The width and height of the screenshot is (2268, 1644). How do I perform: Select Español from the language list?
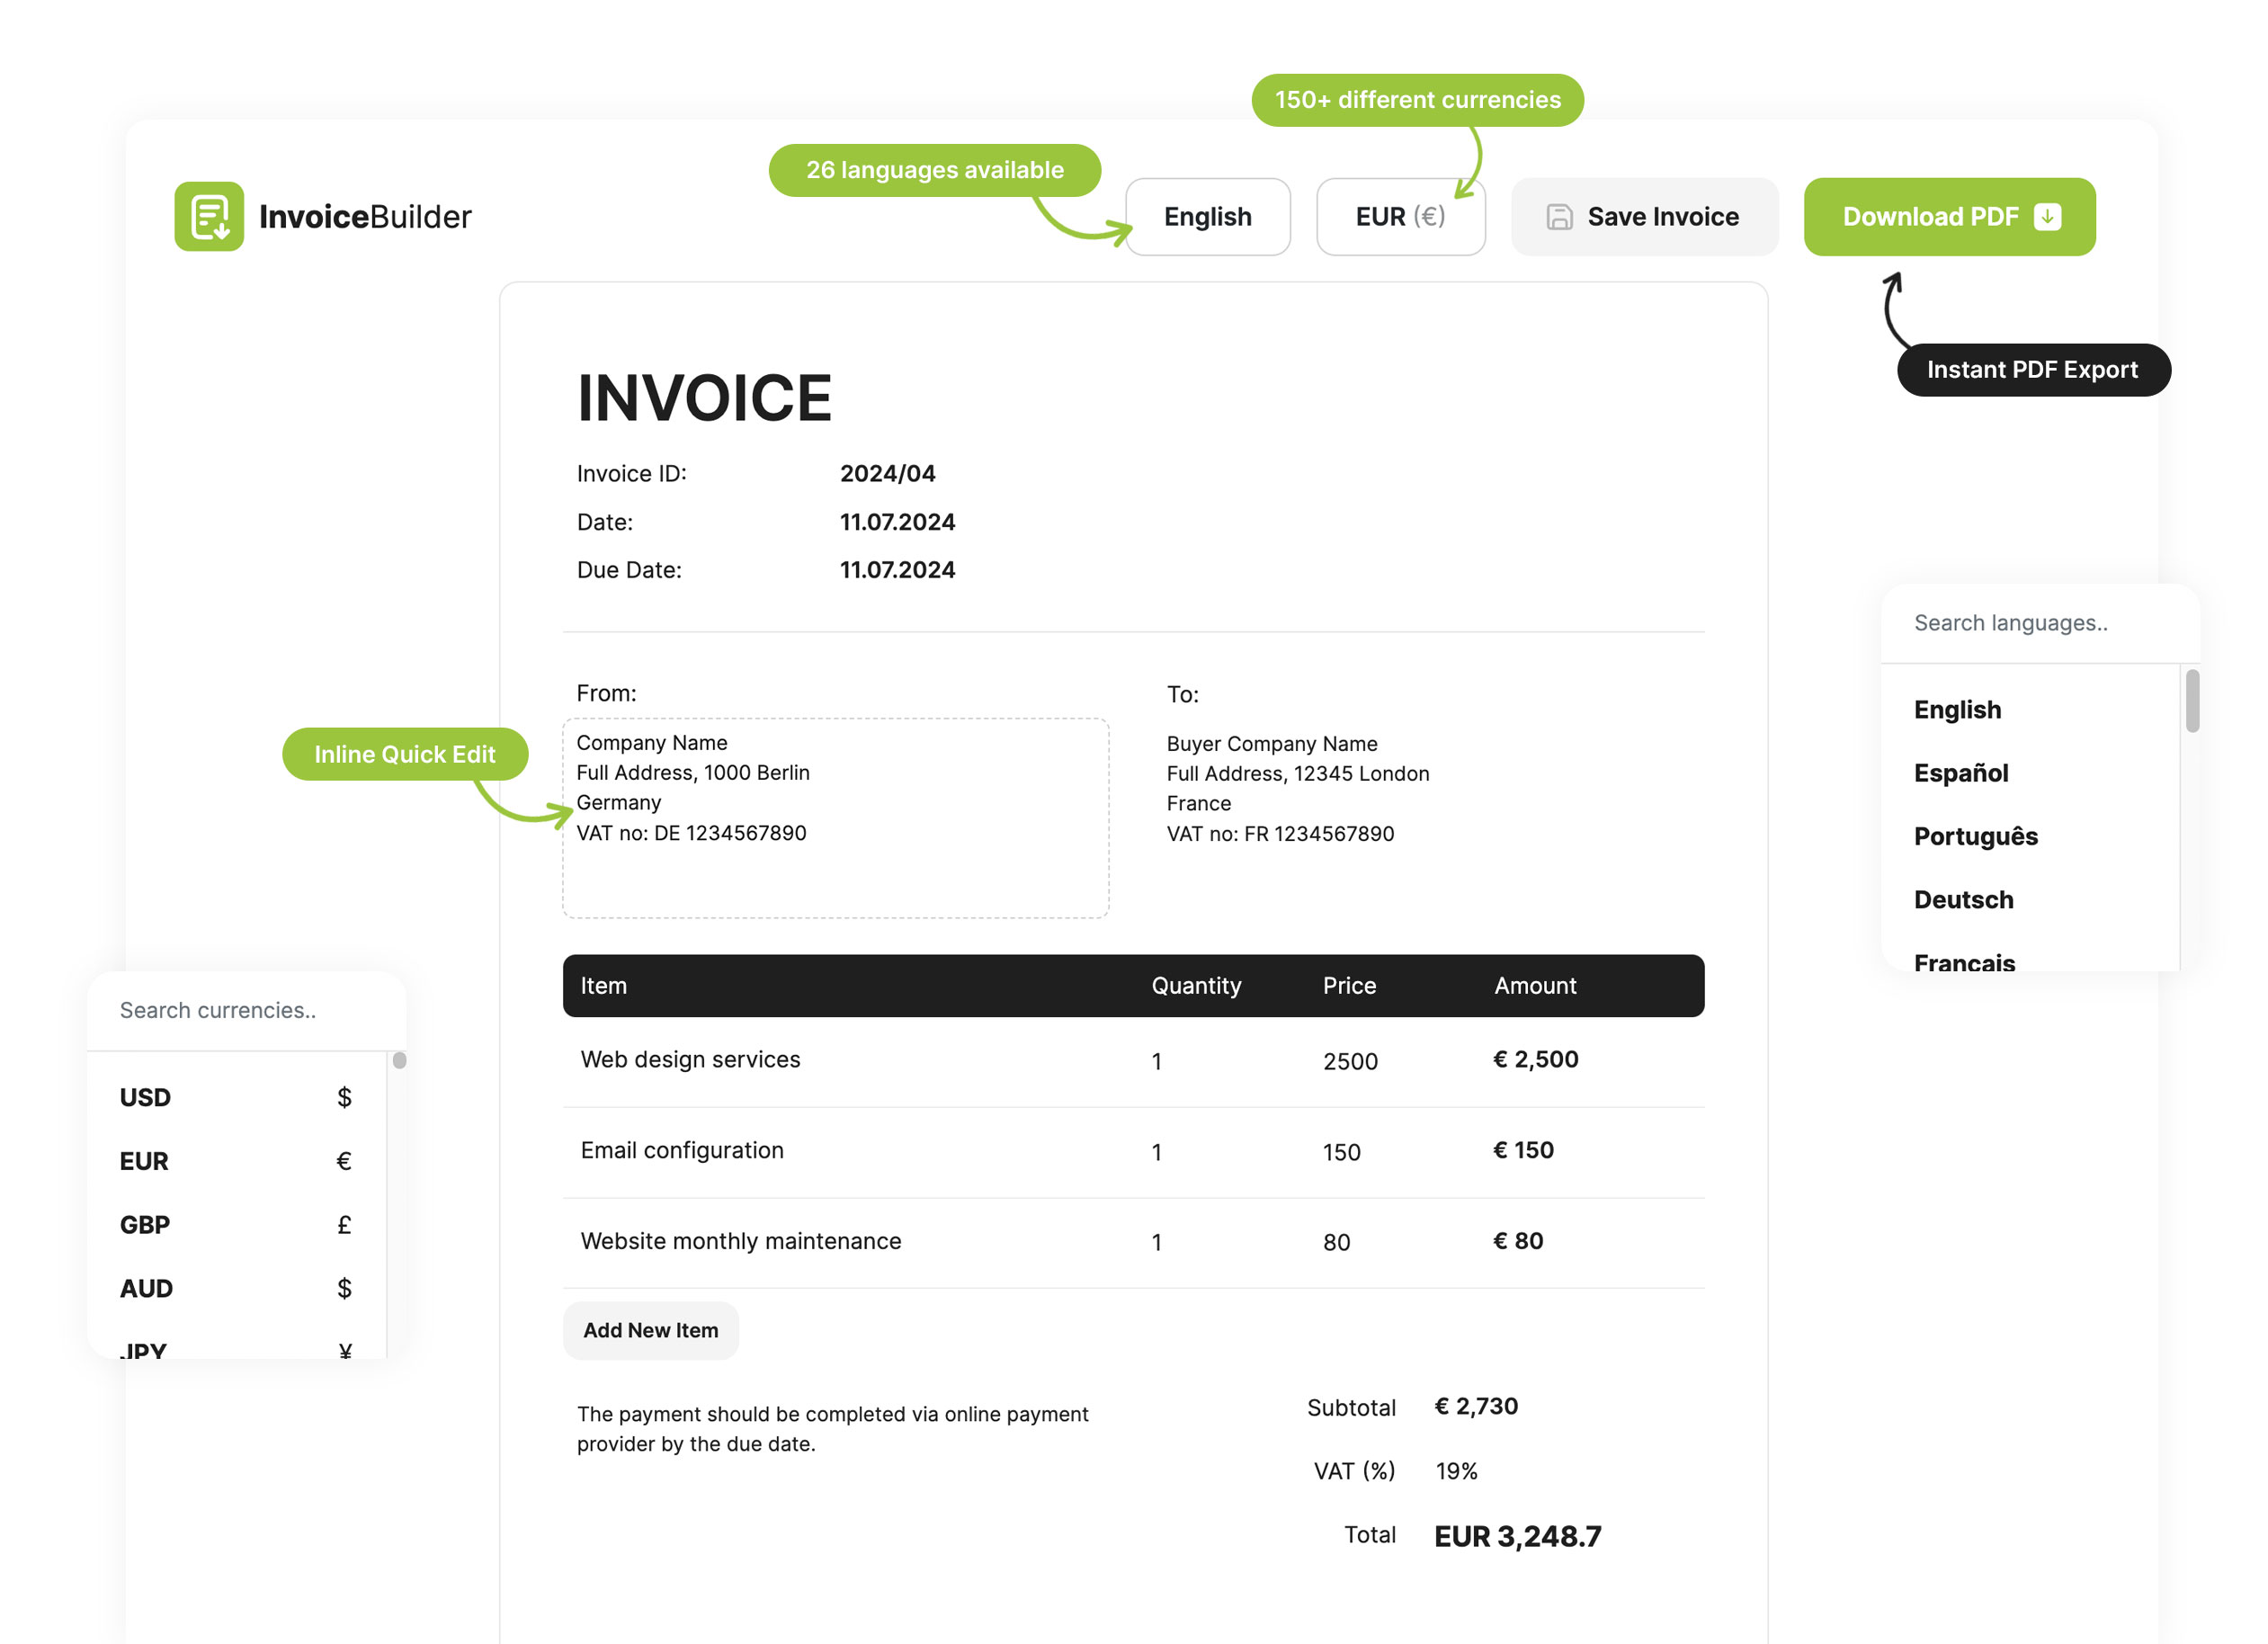click(1960, 772)
